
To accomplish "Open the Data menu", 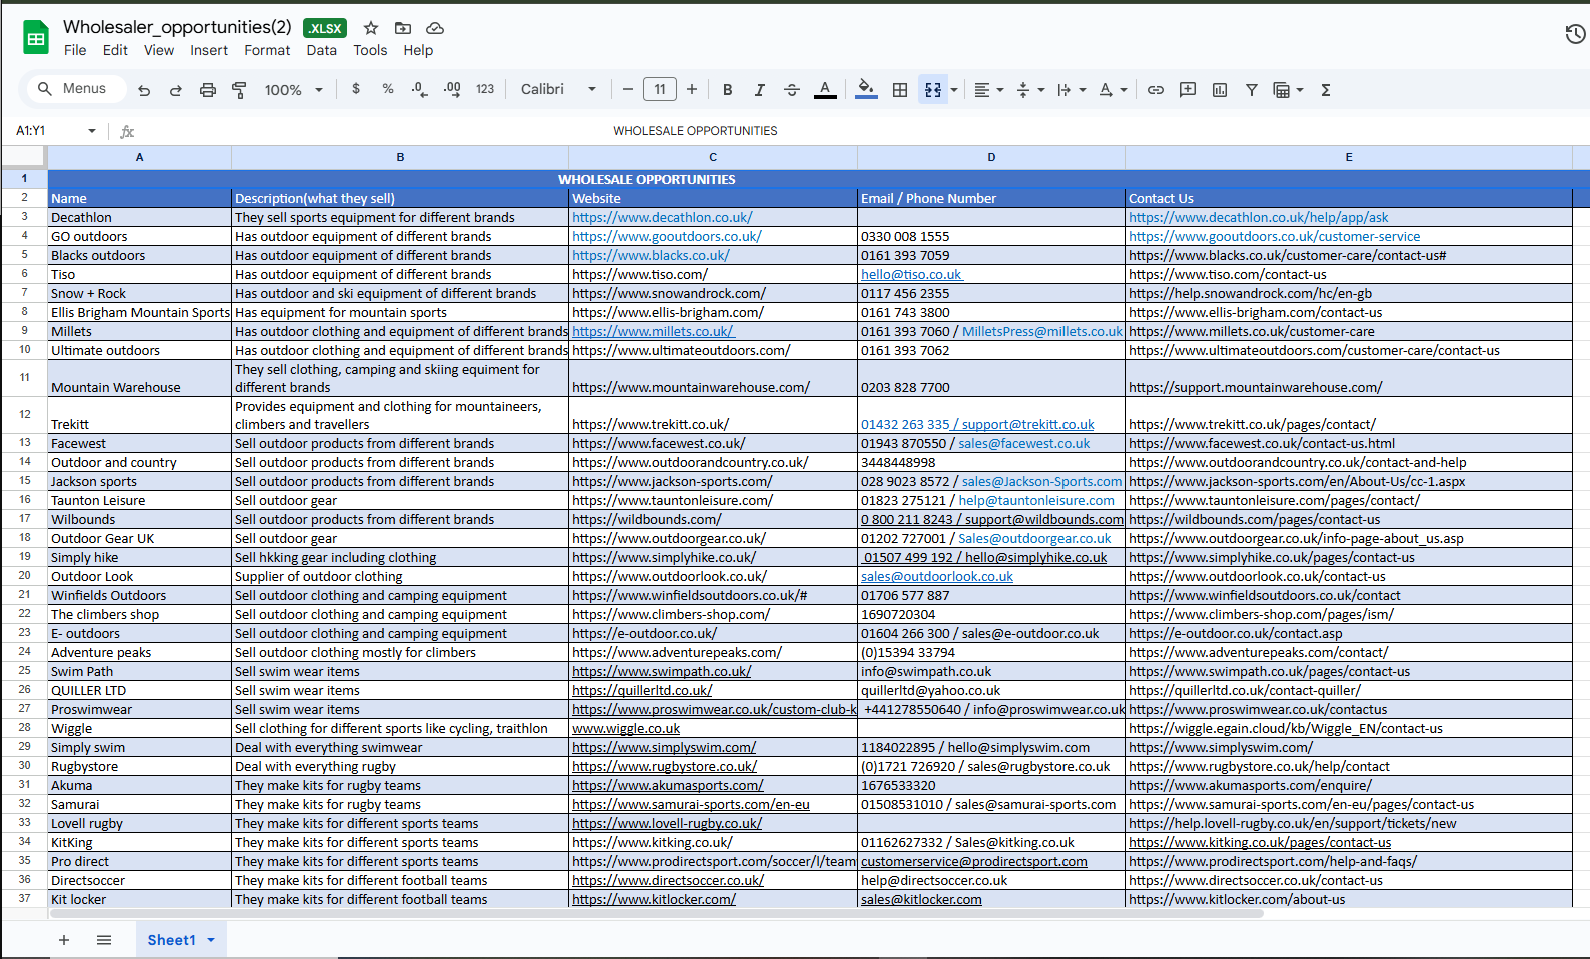I will pyautogui.click(x=321, y=50).
